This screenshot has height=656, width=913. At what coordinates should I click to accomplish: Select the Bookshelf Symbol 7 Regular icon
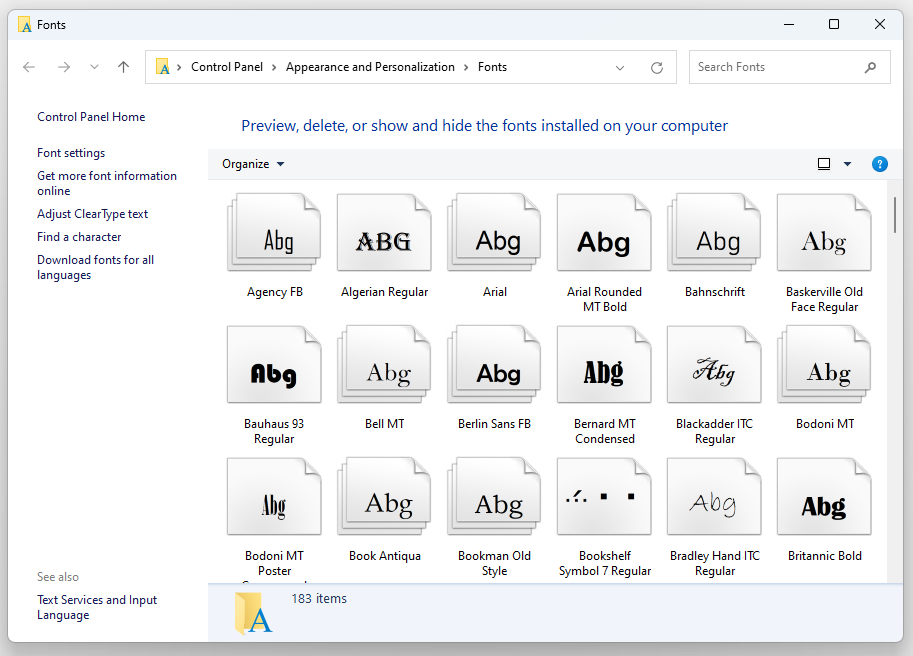click(x=604, y=497)
